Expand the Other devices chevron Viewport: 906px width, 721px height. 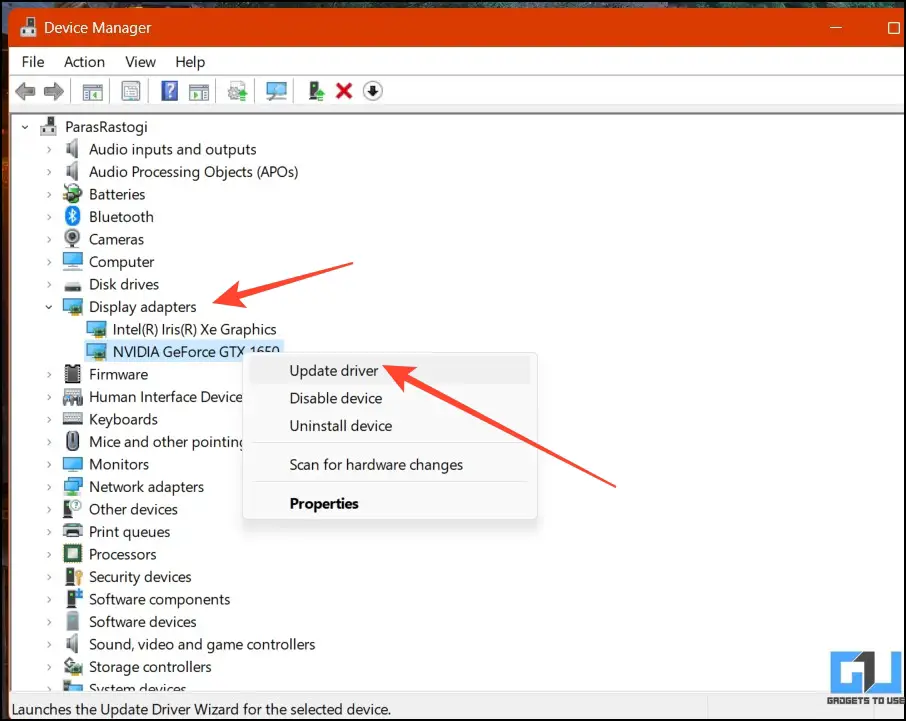(x=49, y=509)
